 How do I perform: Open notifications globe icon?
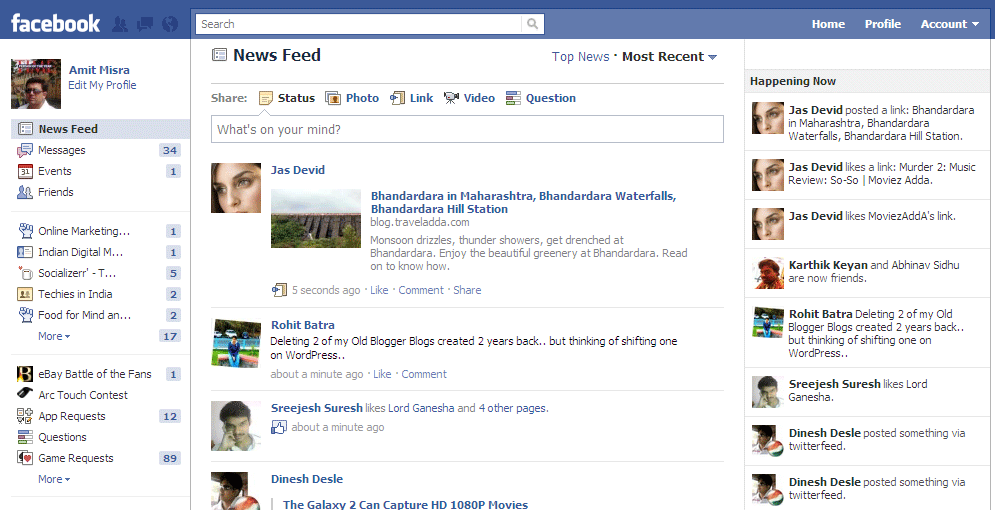tap(170, 24)
